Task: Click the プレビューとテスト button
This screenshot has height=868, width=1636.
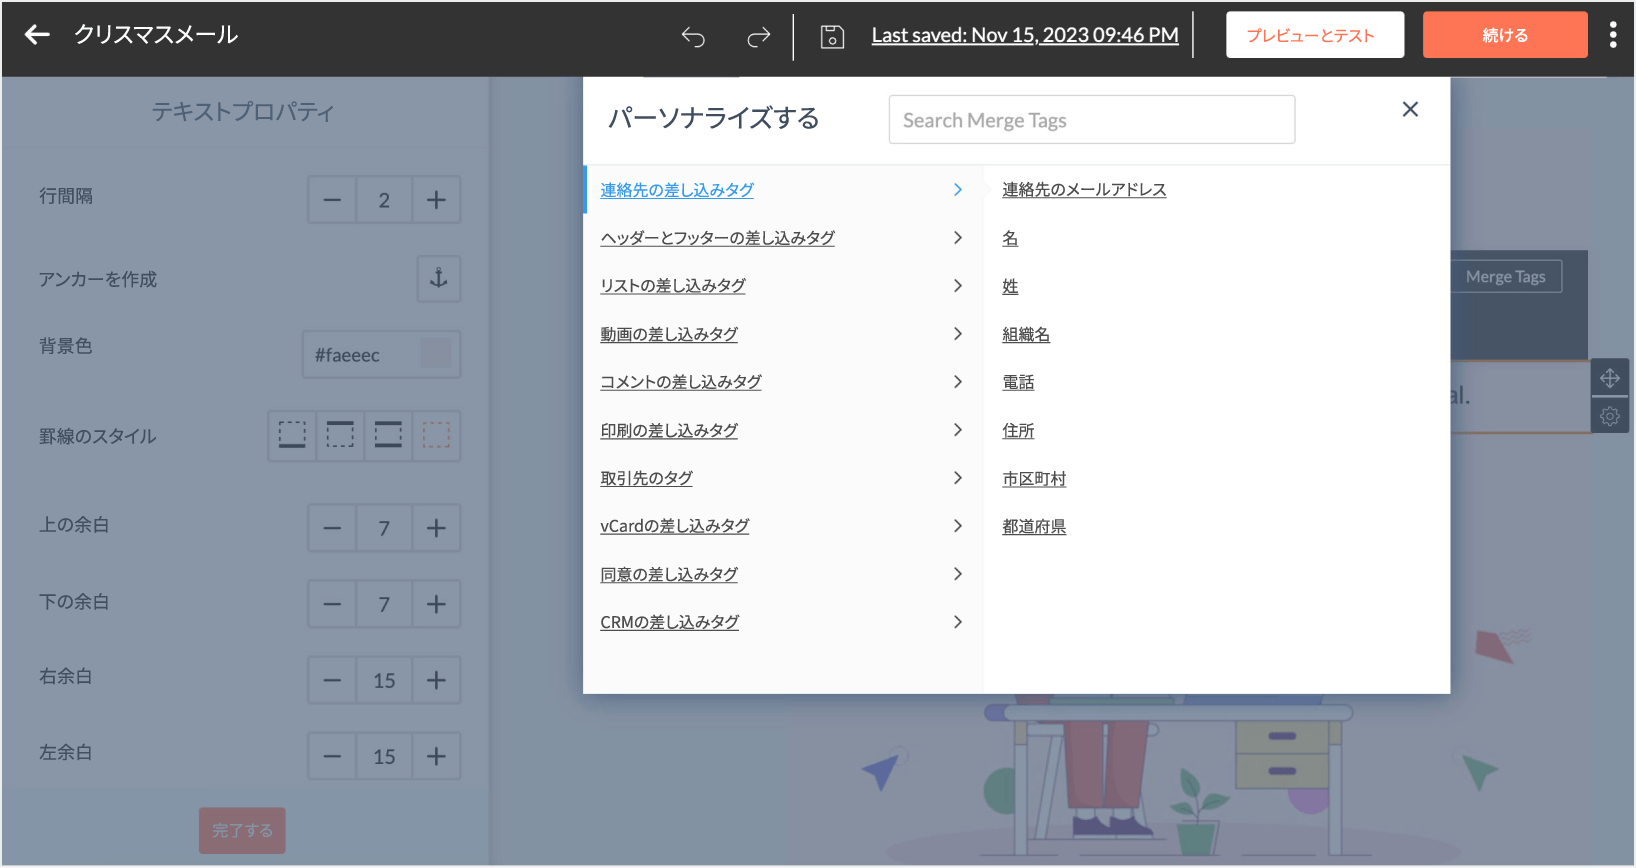Action: point(1314,35)
